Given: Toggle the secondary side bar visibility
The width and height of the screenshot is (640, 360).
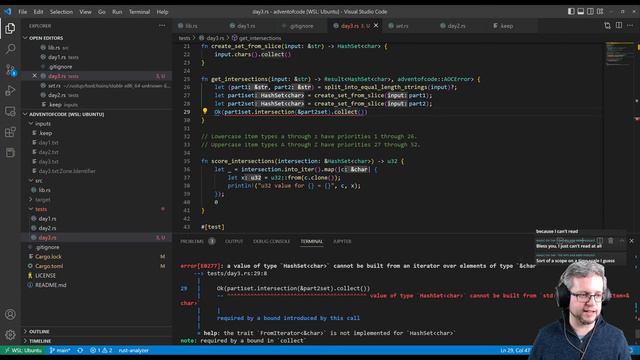Looking at the screenshot, I should point(590,11).
